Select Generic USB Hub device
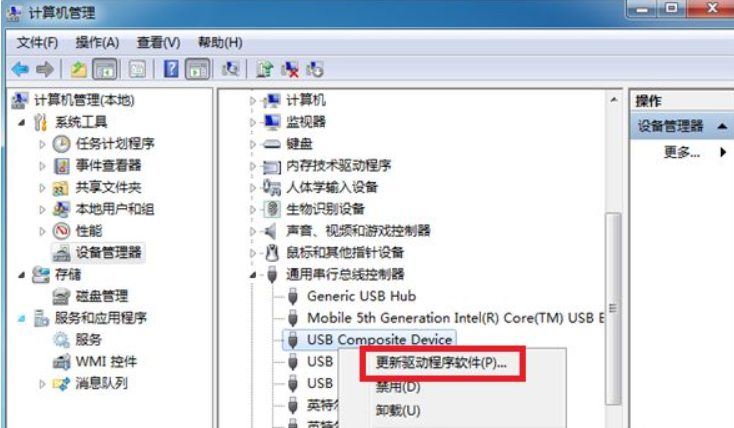This screenshot has width=734, height=428. click(x=361, y=296)
